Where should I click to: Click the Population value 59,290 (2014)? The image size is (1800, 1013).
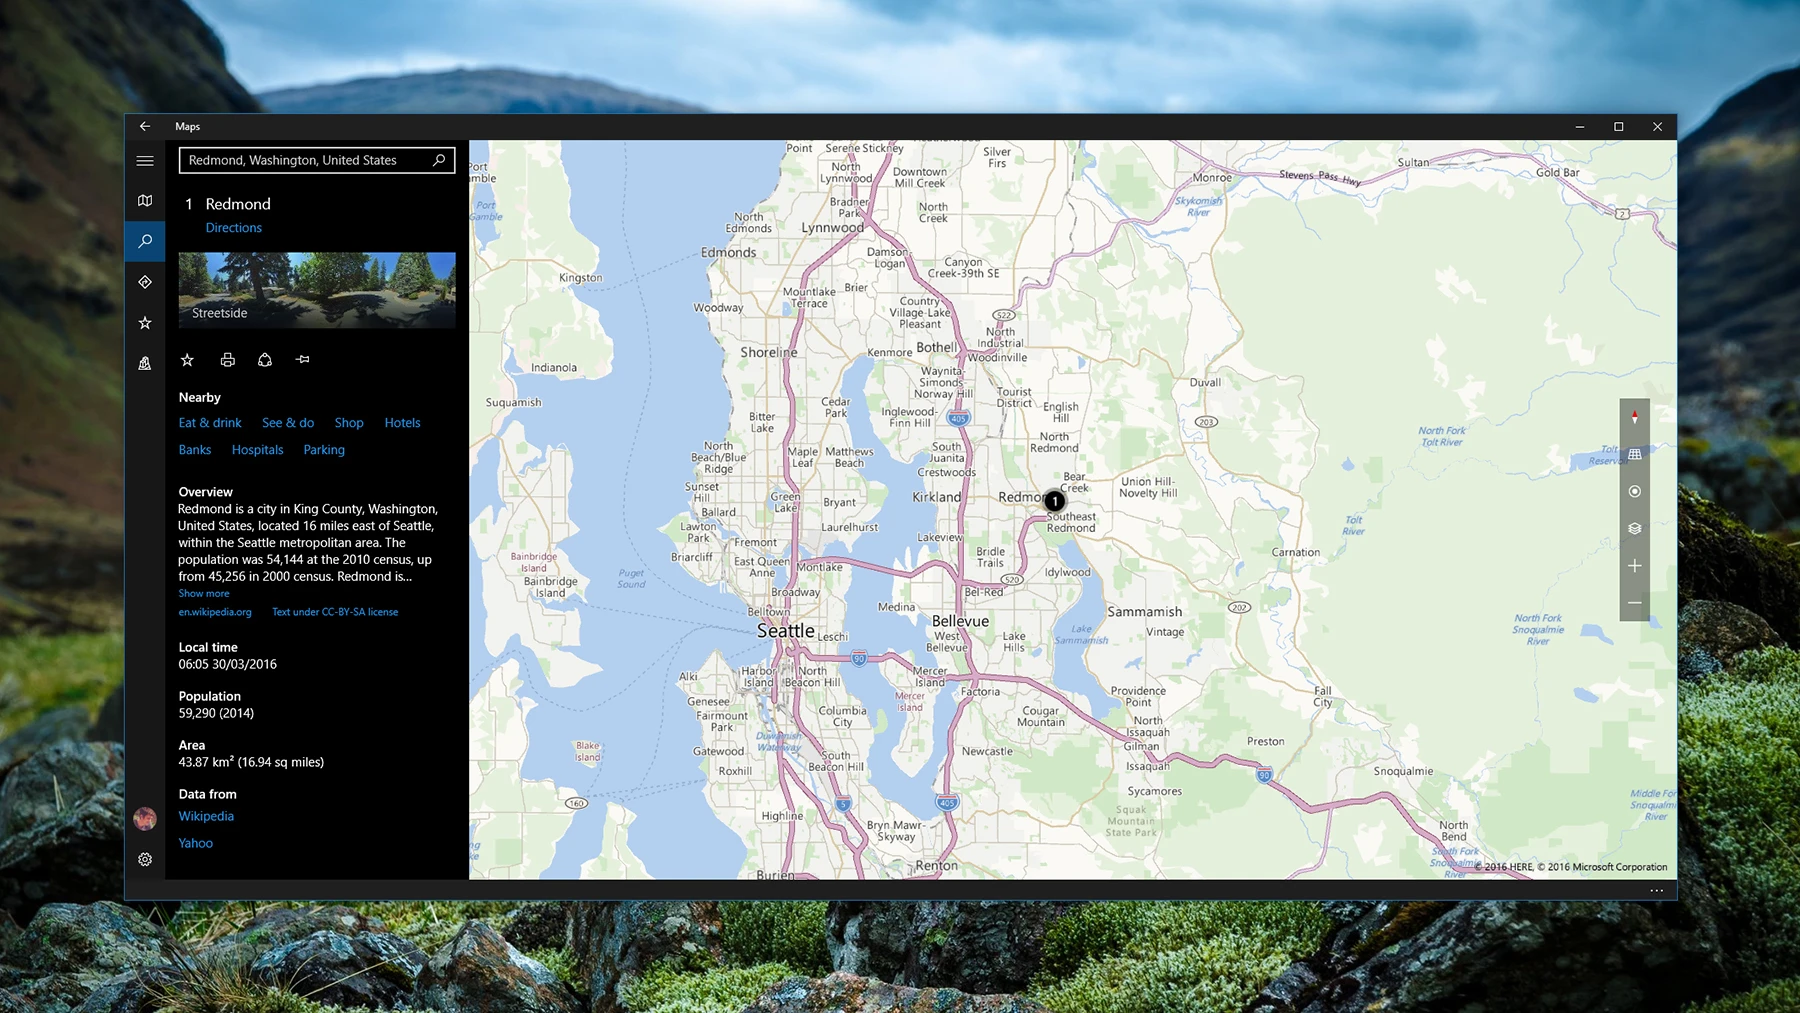[x=216, y=713]
